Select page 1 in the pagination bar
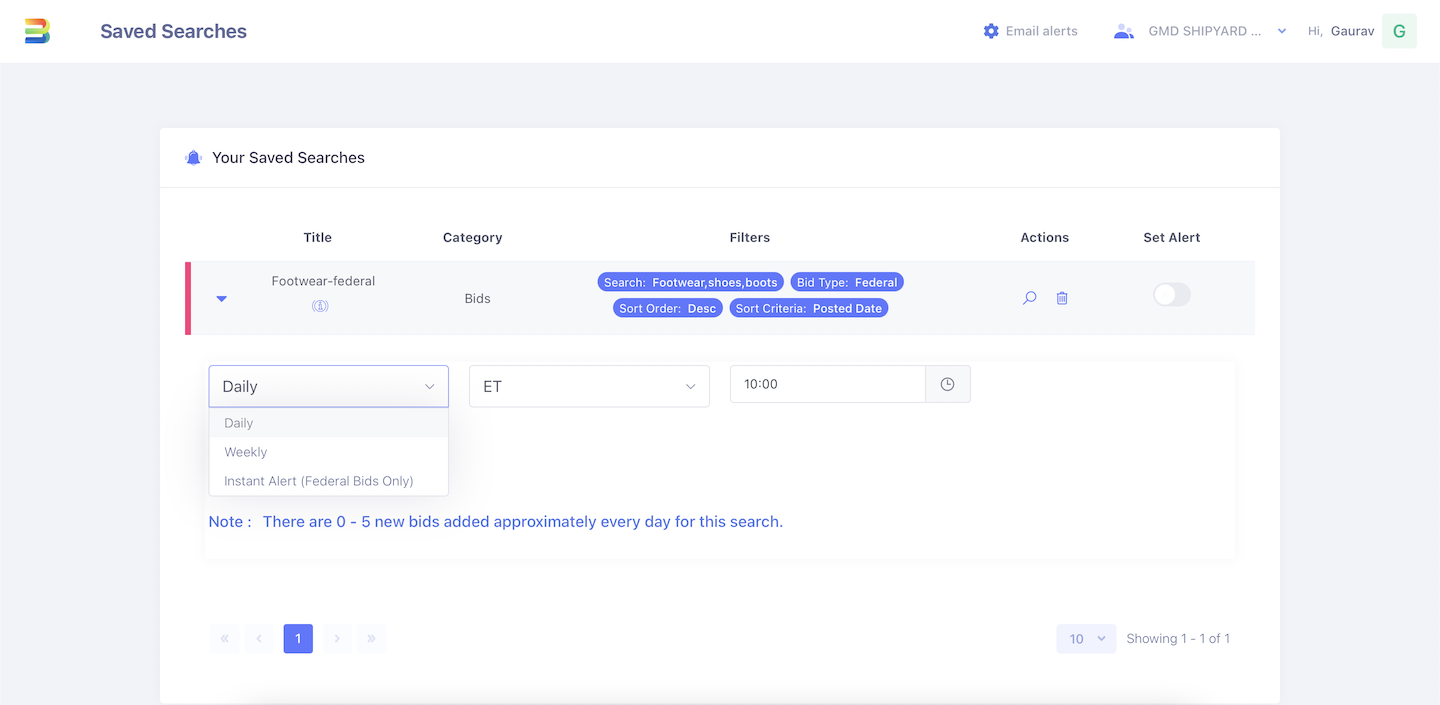The height and width of the screenshot is (705, 1440). 297,638
